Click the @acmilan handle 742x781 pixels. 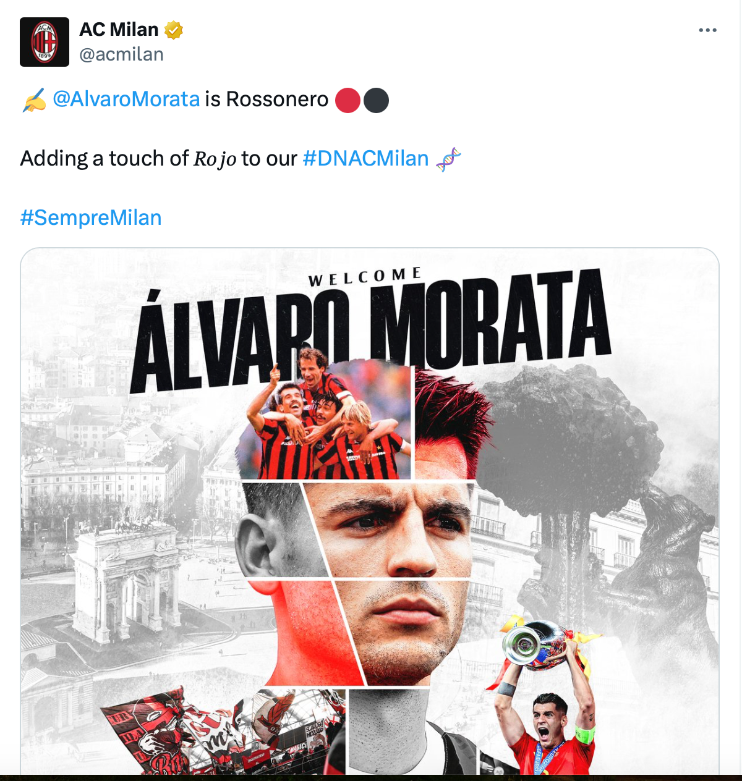[121, 54]
